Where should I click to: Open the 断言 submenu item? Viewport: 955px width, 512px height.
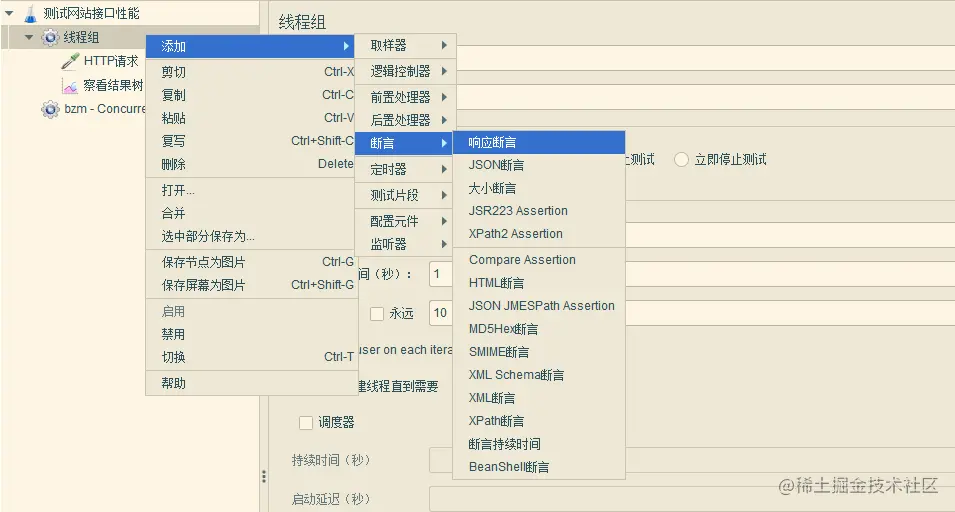(x=404, y=144)
